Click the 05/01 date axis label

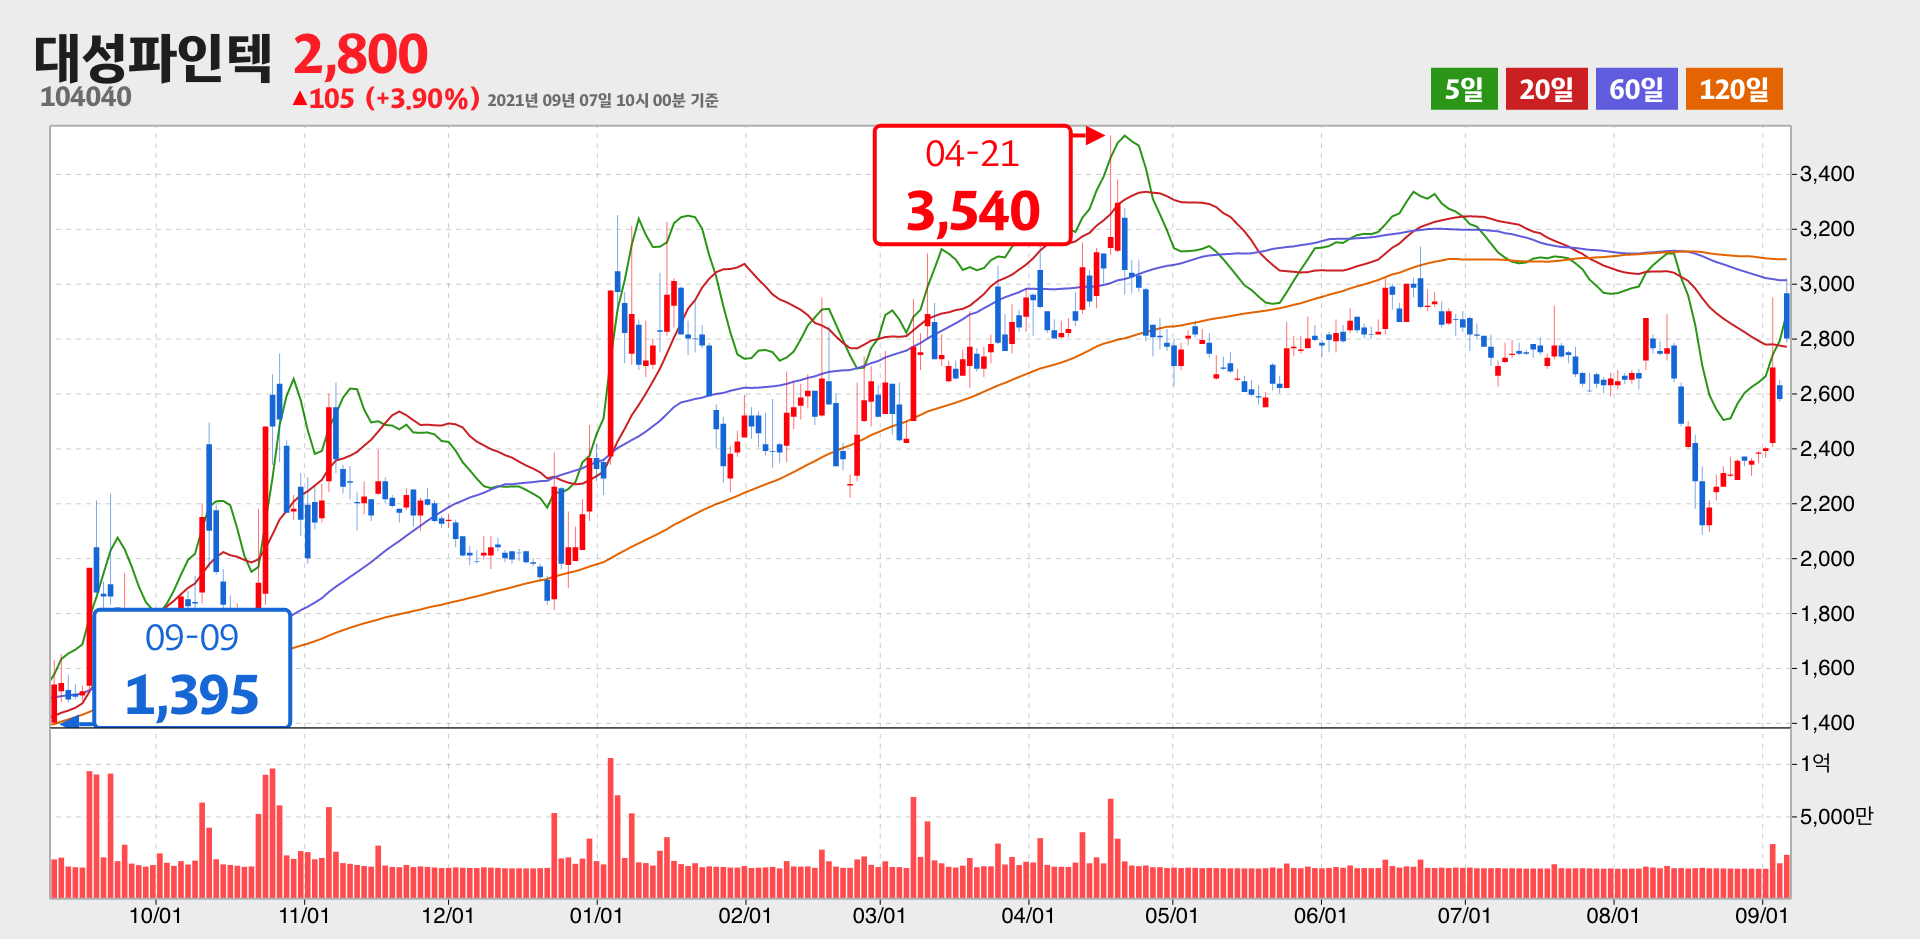1172,916
